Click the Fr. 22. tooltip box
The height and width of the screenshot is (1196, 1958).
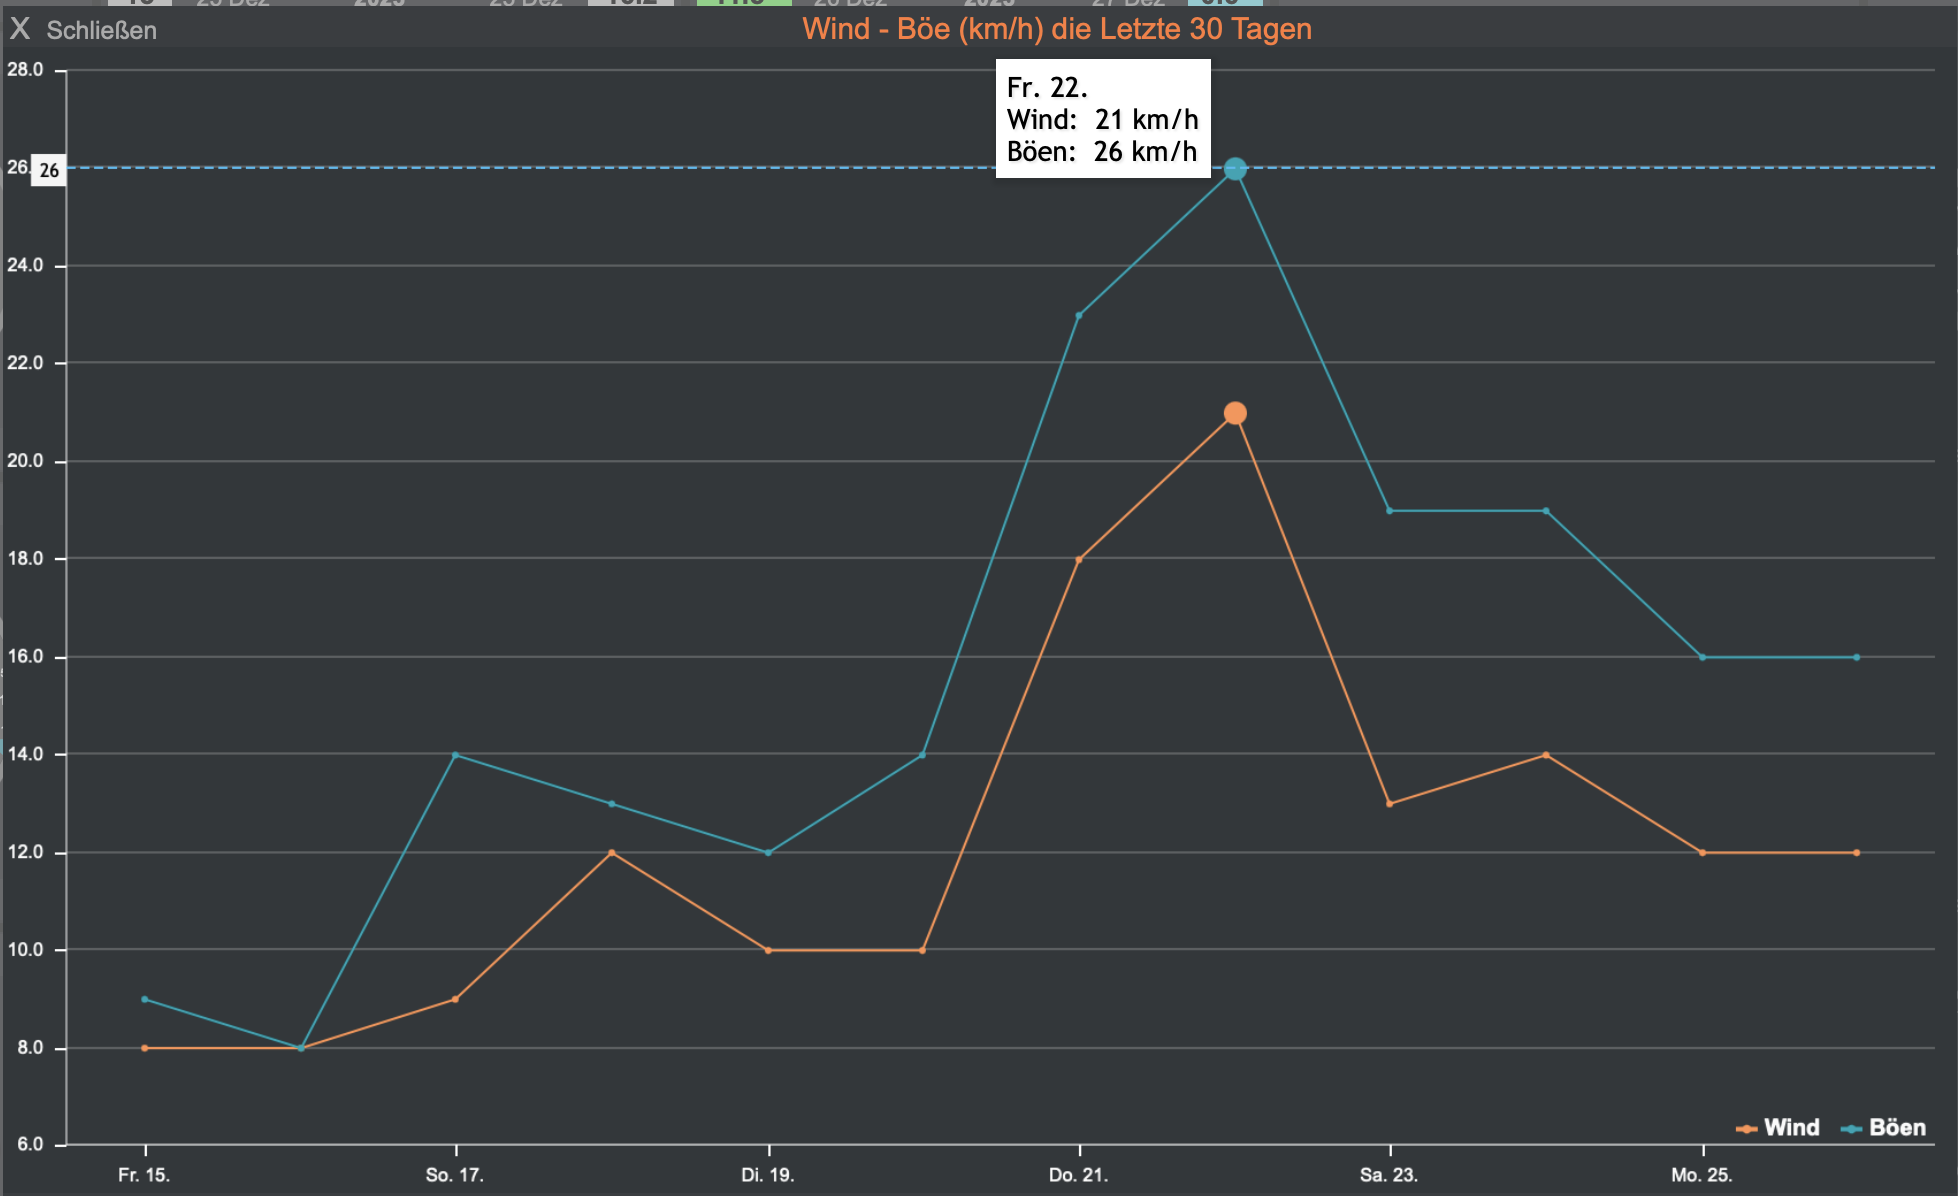1102,119
